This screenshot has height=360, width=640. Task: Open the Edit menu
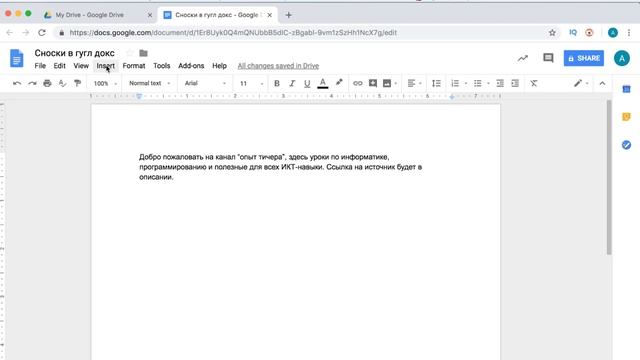[59, 66]
